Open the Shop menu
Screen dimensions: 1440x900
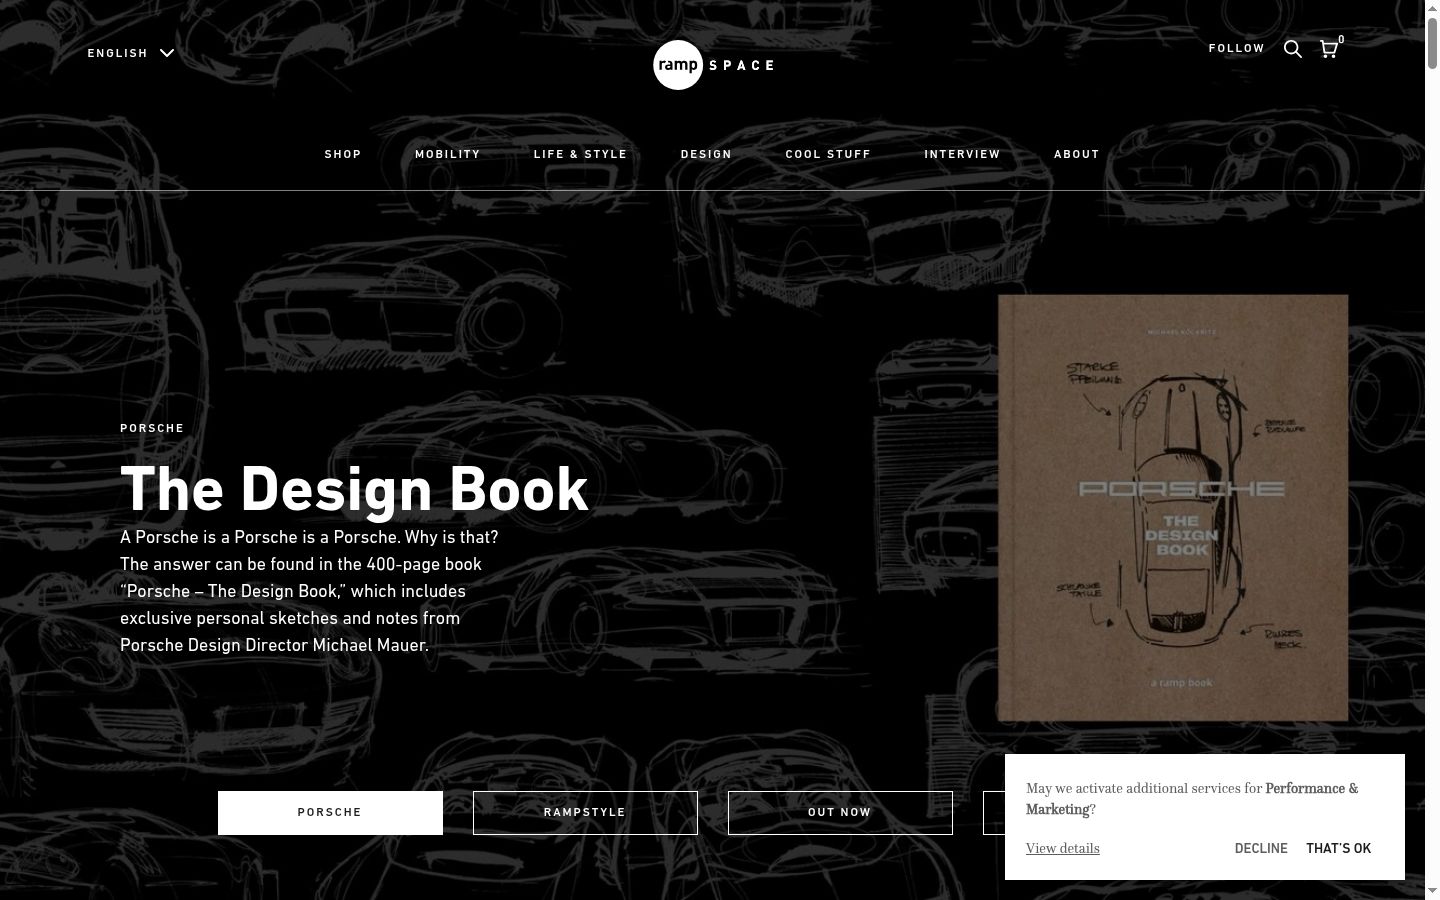tap(343, 154)
